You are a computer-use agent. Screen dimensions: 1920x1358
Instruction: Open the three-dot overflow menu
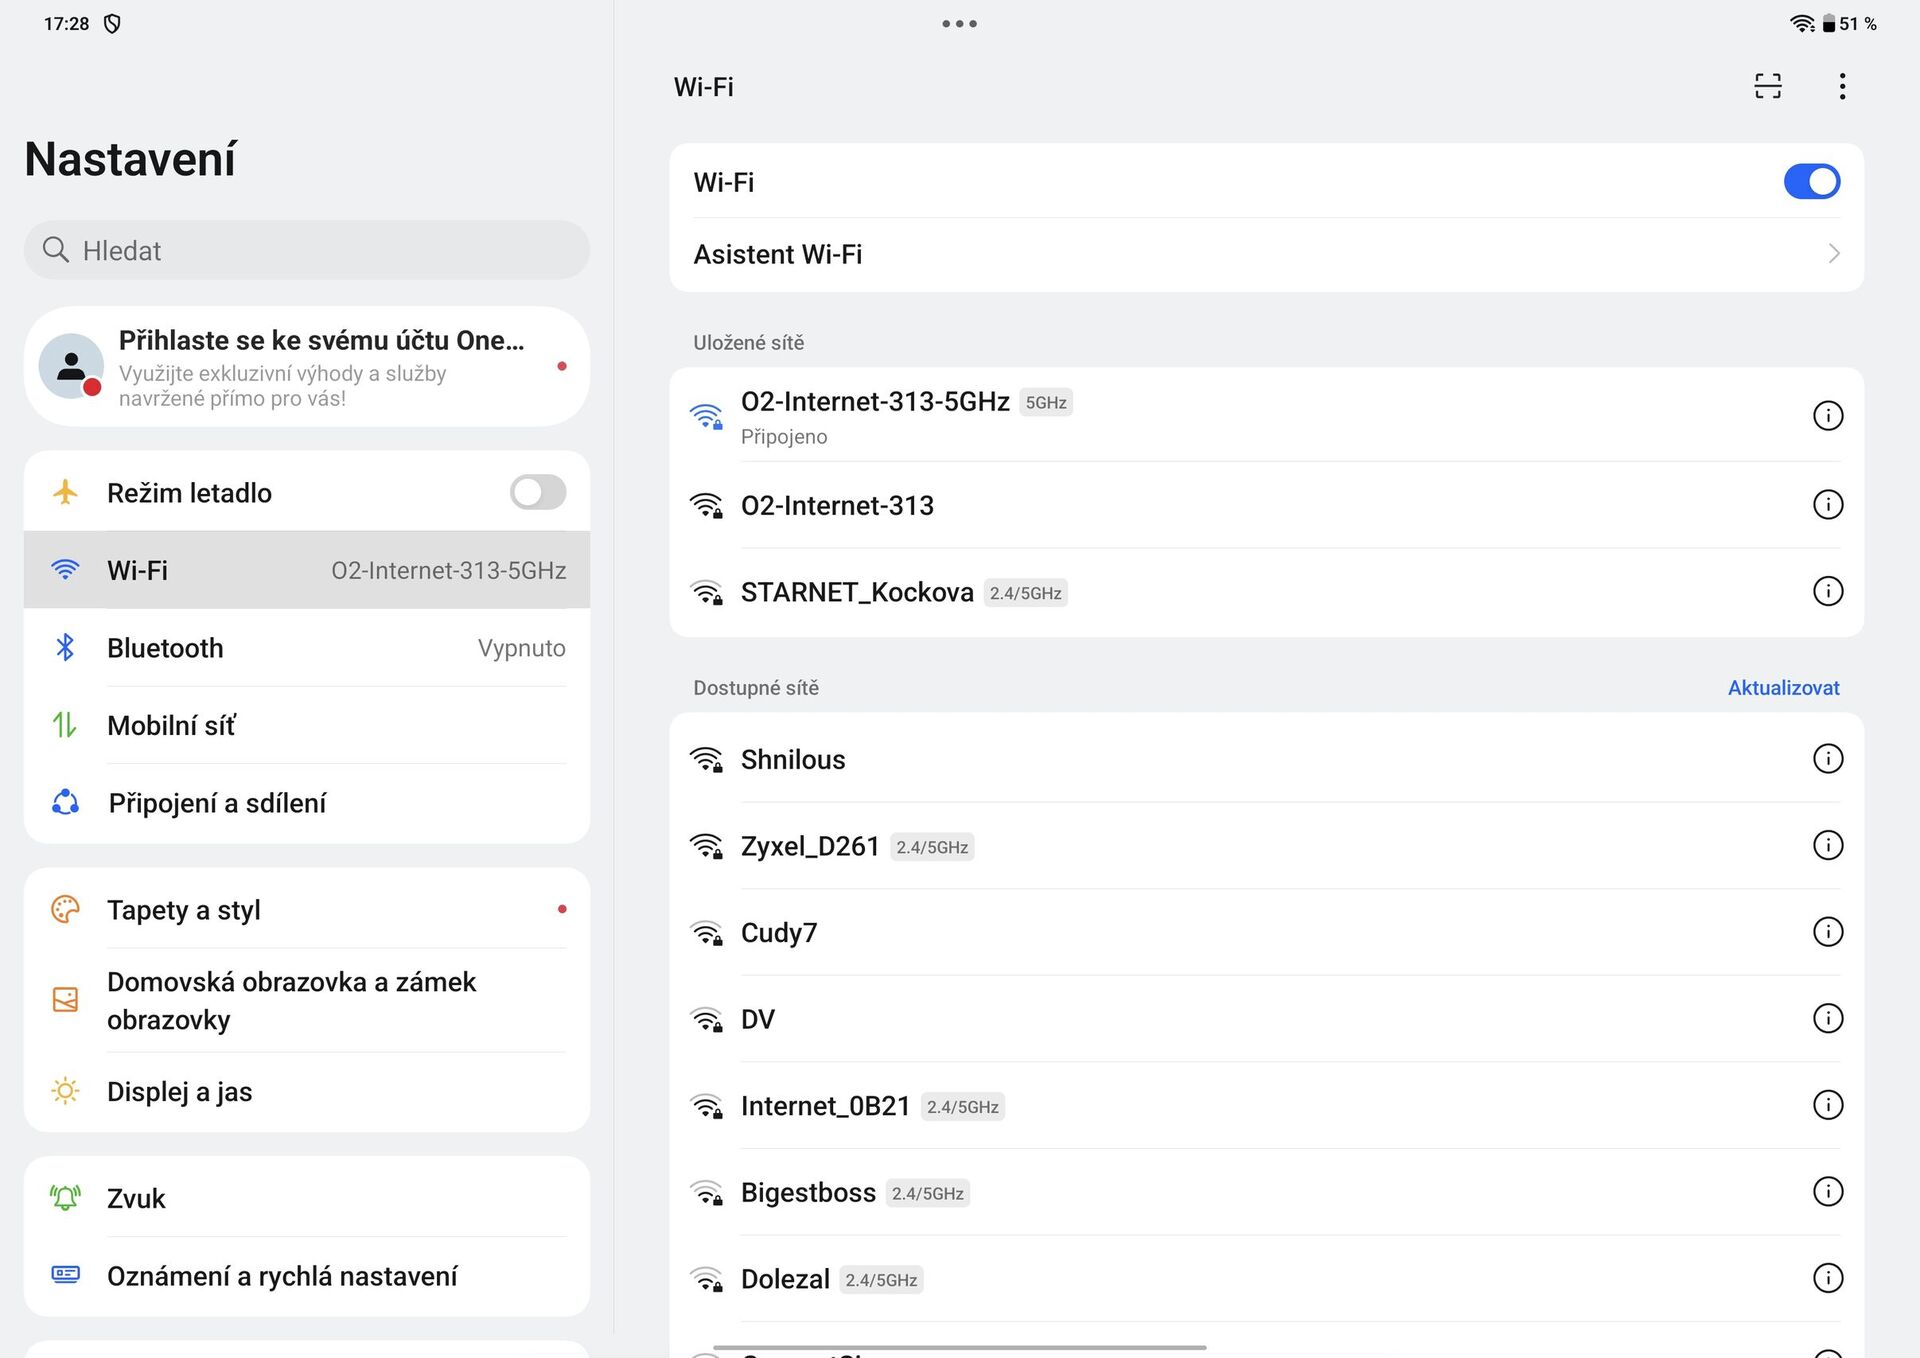(x=1841, y=86)
